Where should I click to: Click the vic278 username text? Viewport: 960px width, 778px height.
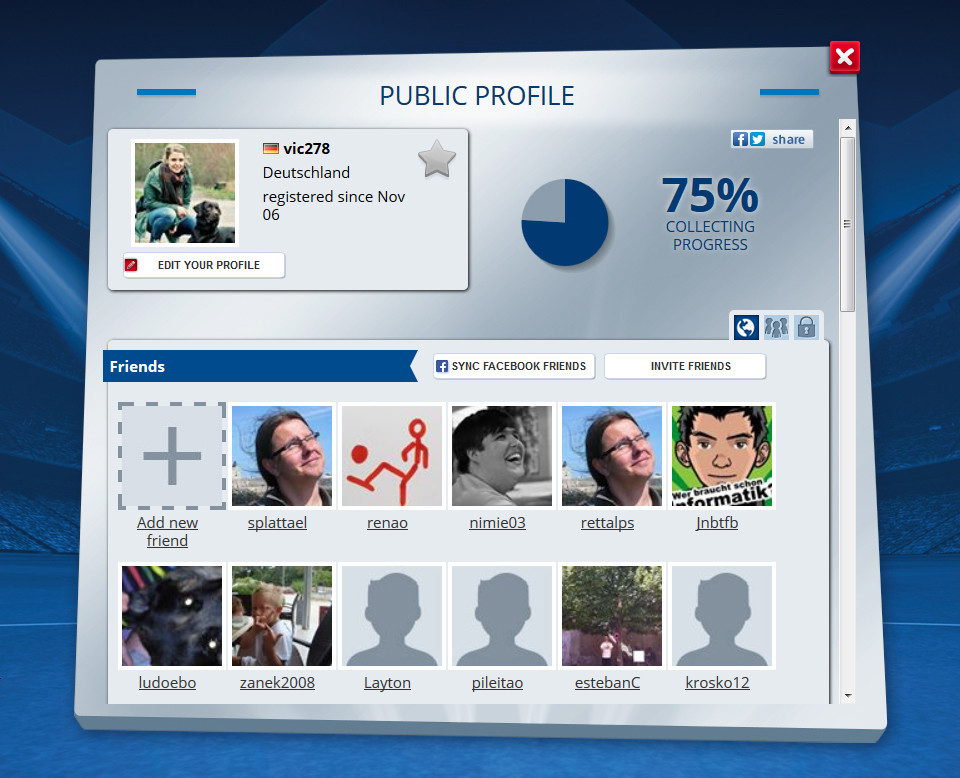307,149
